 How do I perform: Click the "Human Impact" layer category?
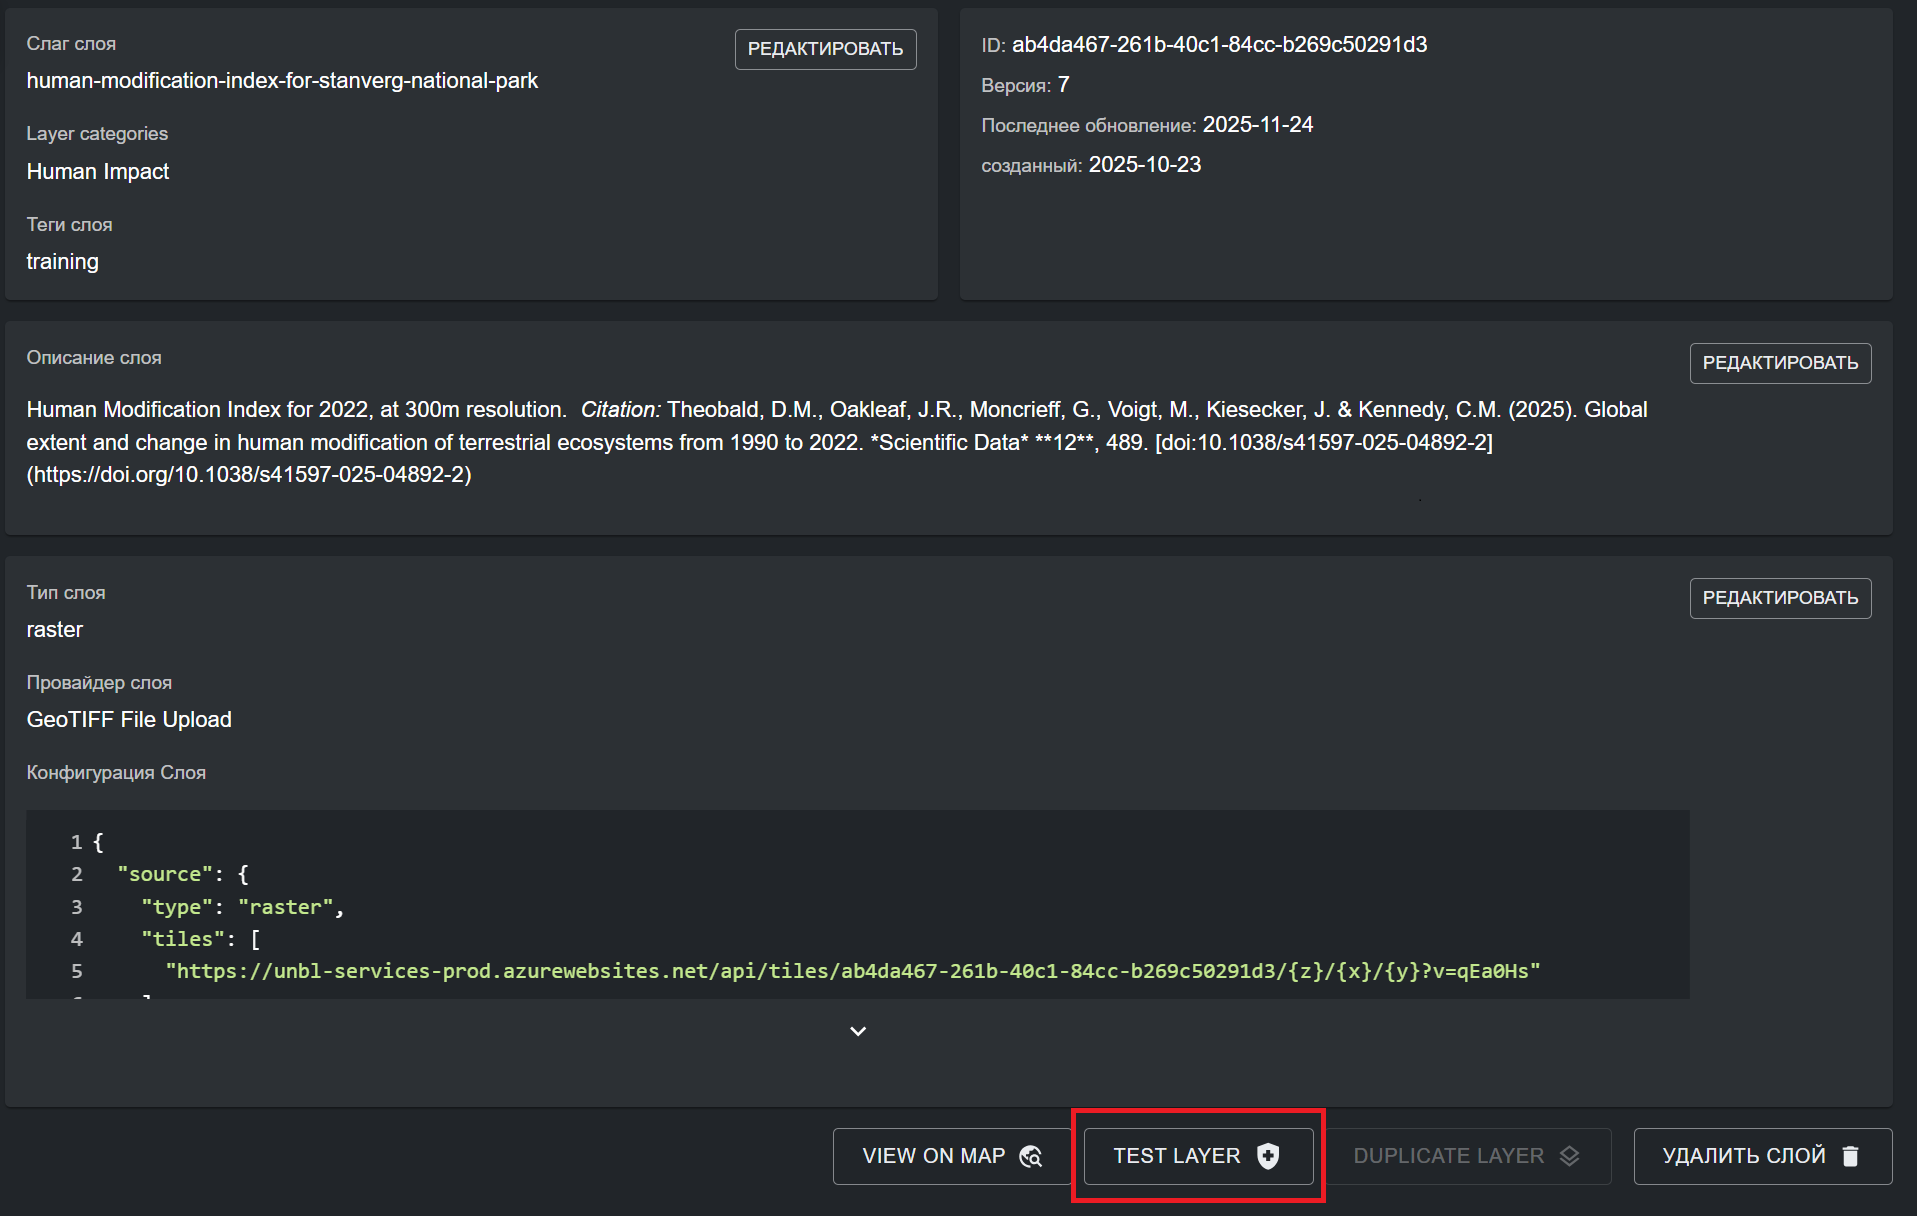(x=97, y=172)
